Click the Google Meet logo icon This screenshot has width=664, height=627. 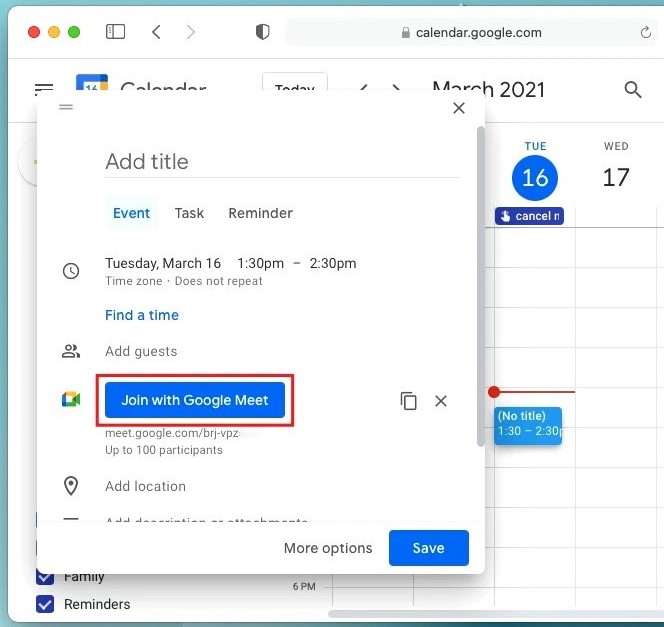coord(71,399)
